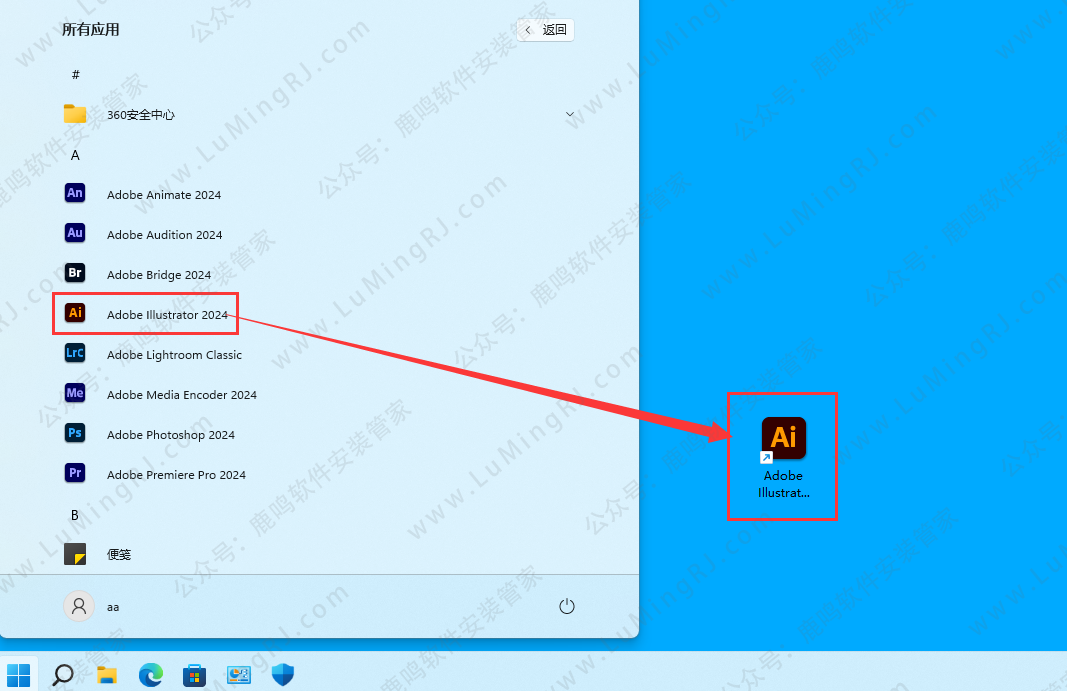Viewport: 1067px width, 691px height.
Task: Open Windows Security shield on taskbar
Action: [x=282, y=675]
